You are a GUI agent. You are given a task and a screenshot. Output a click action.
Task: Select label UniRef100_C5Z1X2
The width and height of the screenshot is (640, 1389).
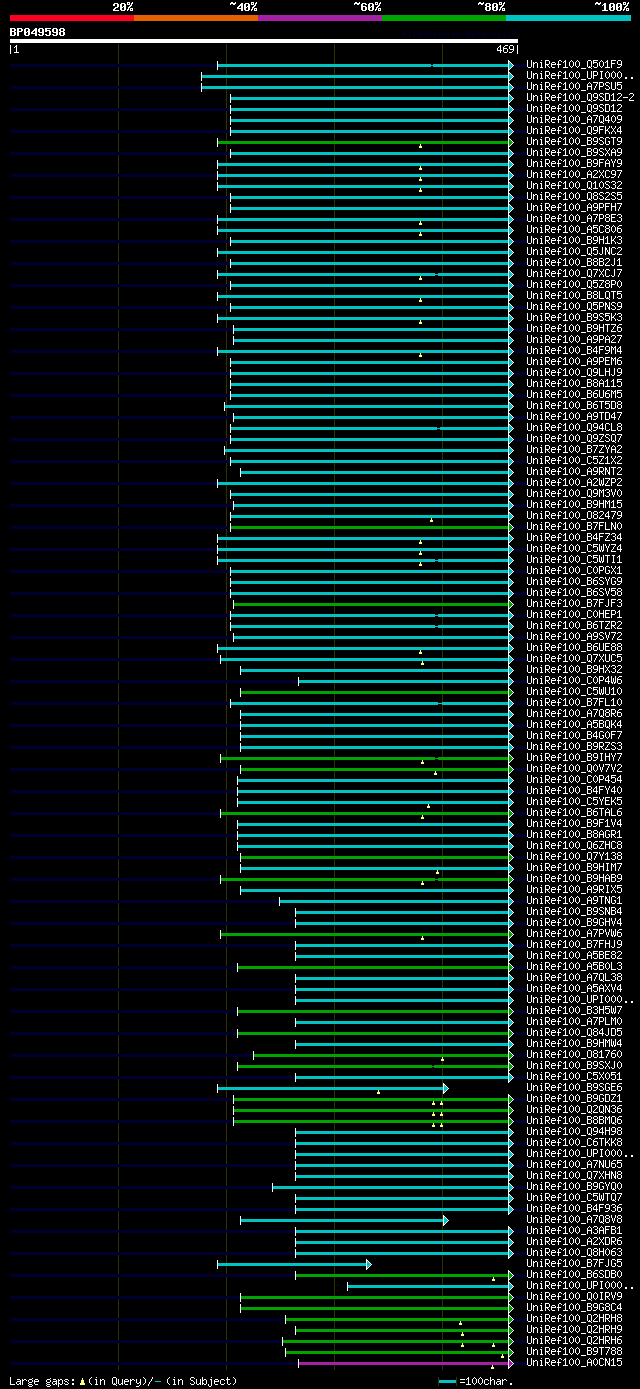click(574, 460)
